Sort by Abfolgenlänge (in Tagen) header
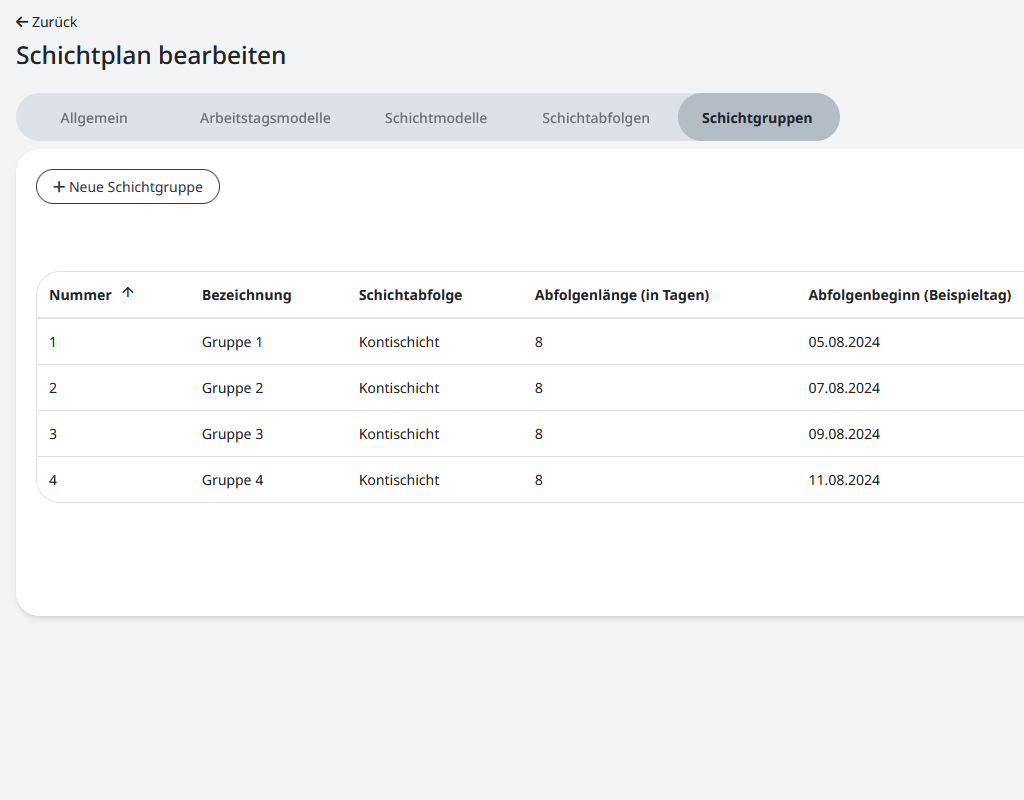Screen dimensions: 1024x800 tap(622, 295)
